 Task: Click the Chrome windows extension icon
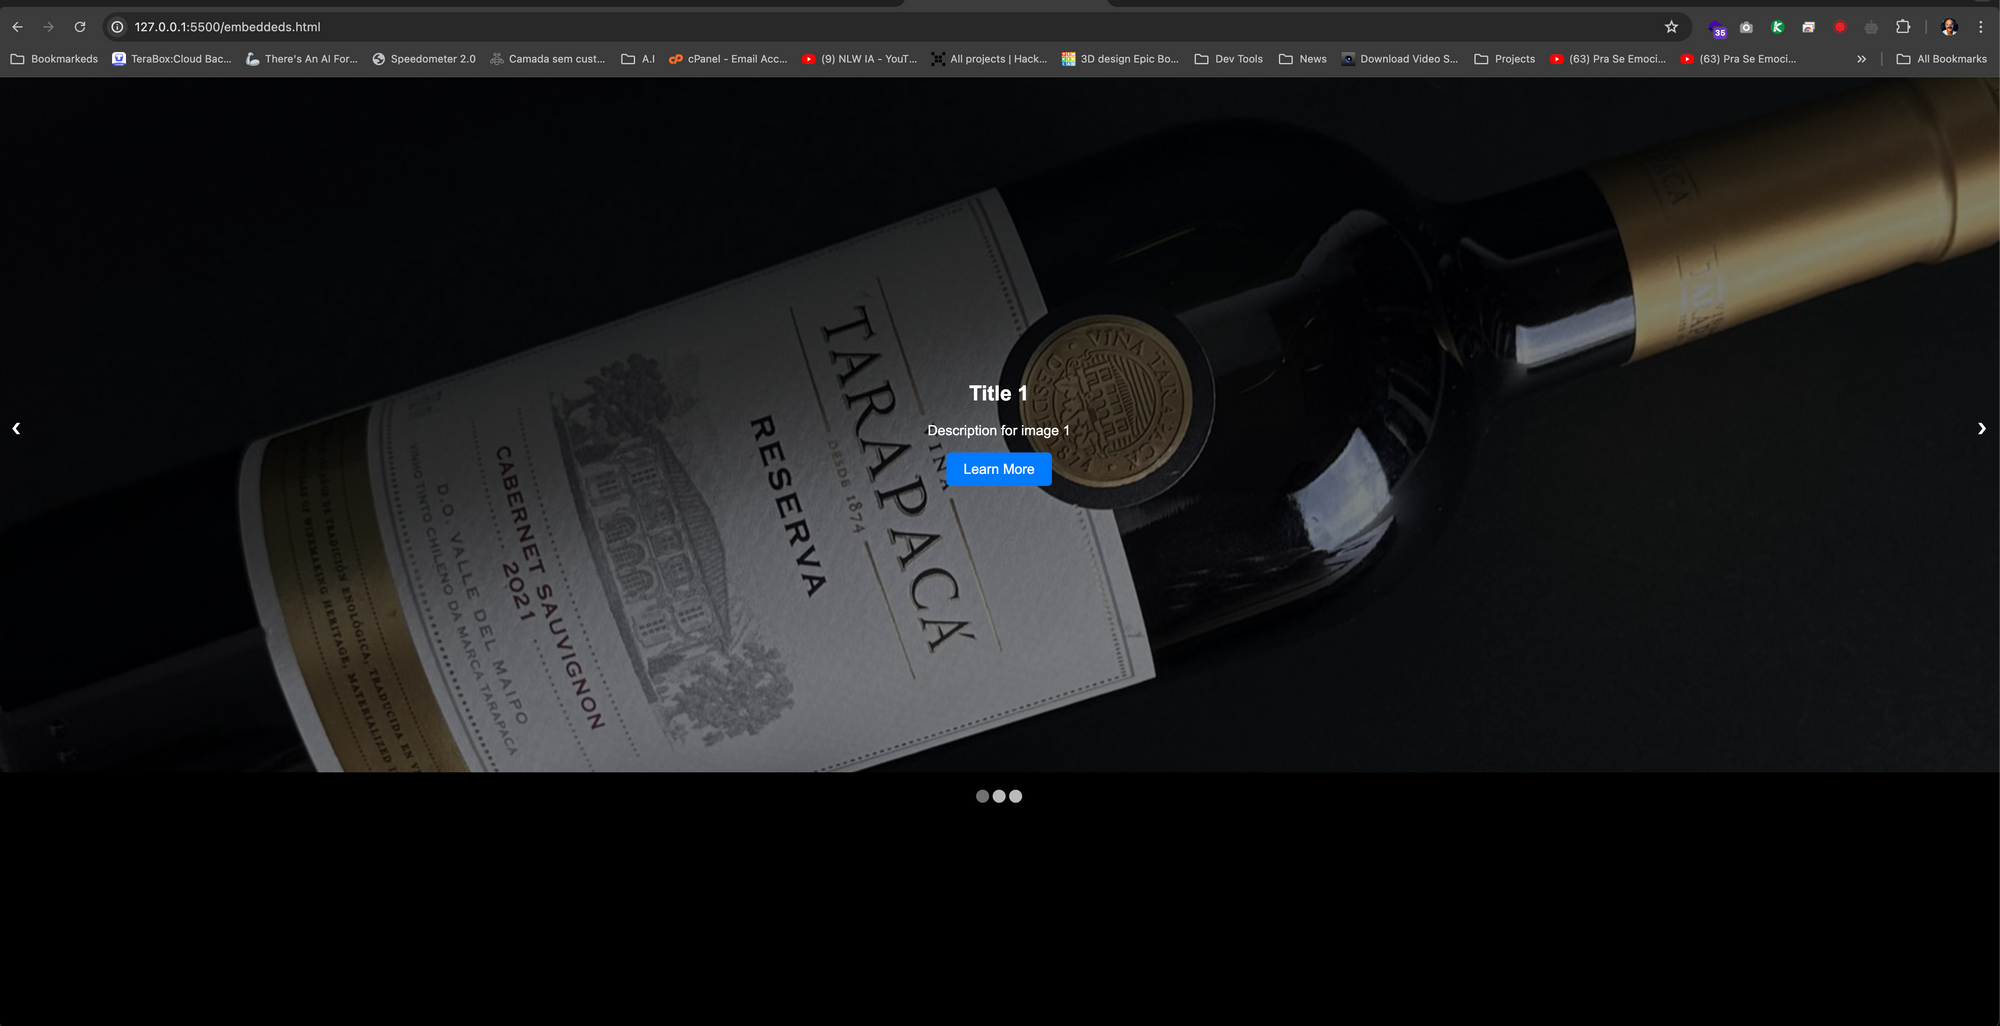(1808, 27)
